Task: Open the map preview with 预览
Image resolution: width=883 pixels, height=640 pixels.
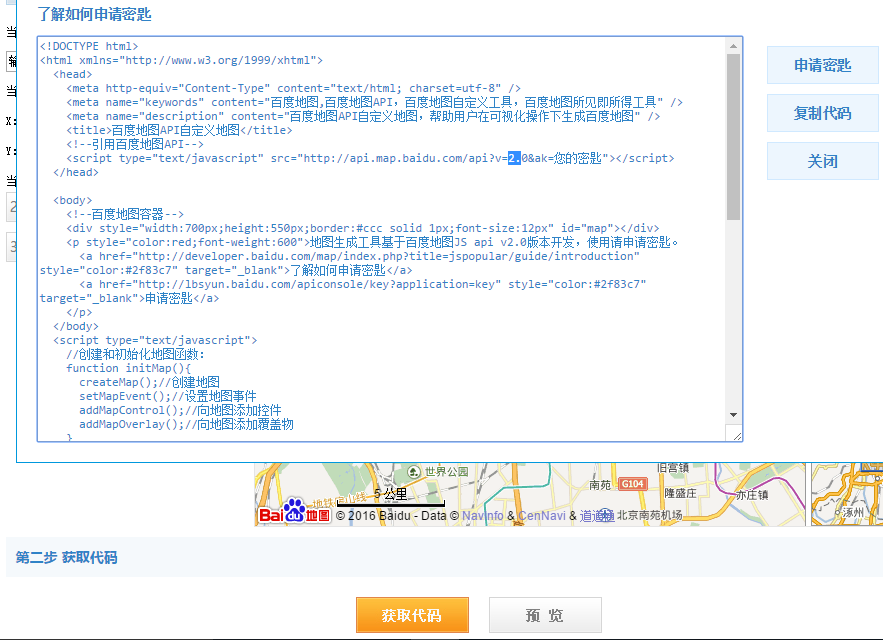Action: pos(545,615)
